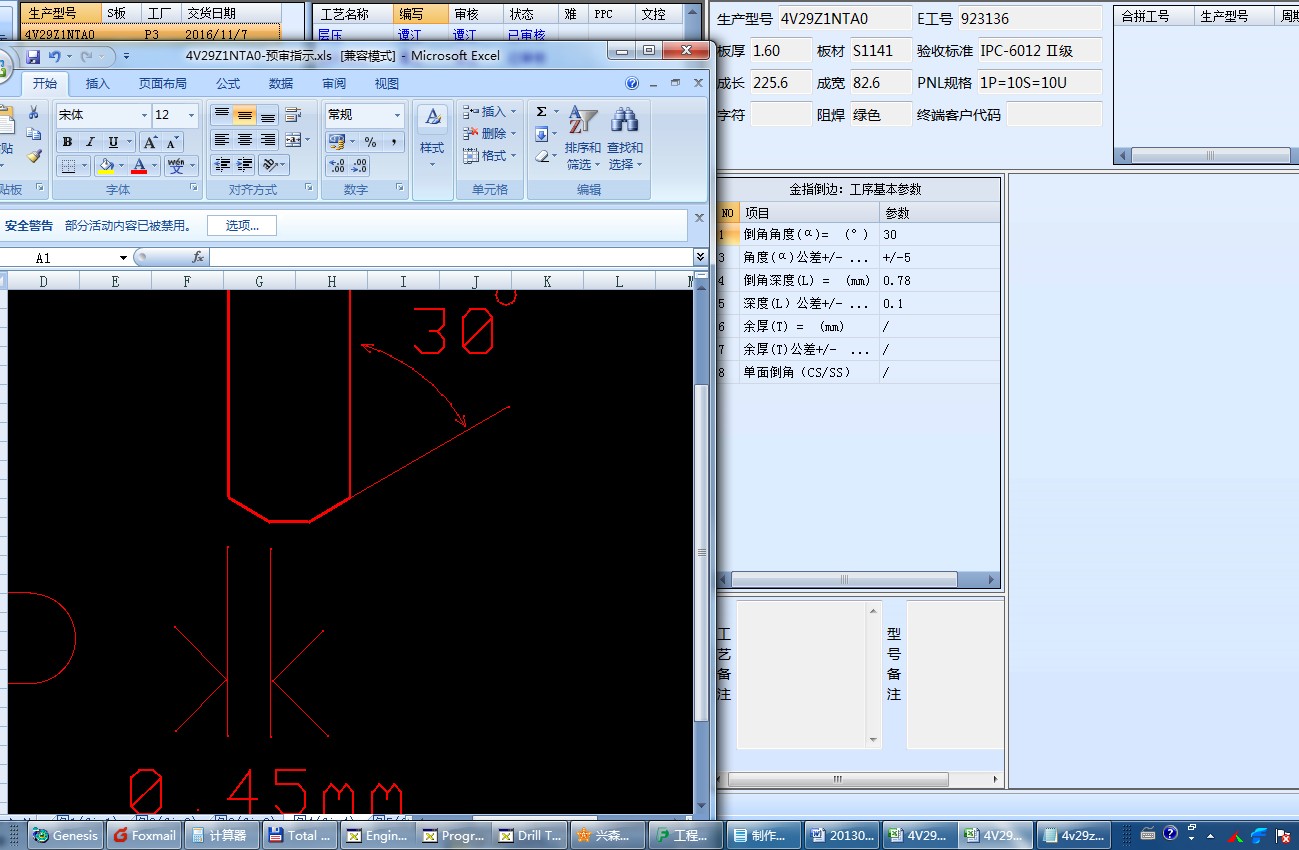
Task: Expand the 格式 cells dropdown
Action: coord(513,156)
